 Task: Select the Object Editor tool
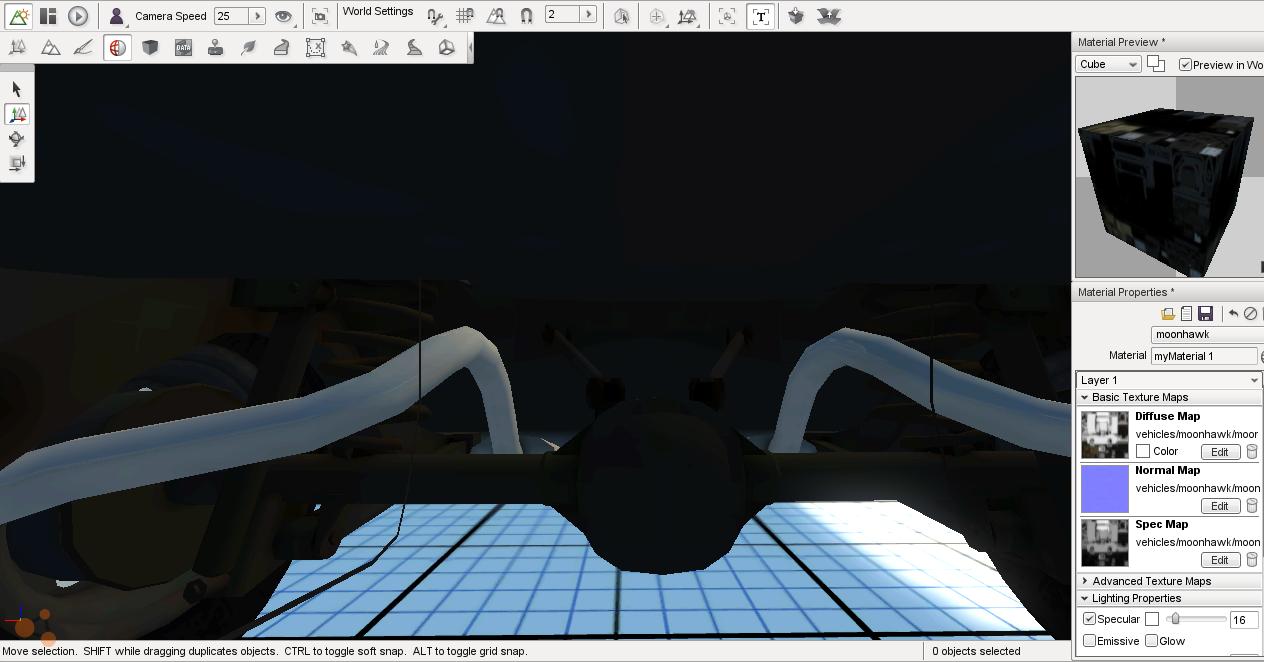pyautogui.click(x=17, y=47)
